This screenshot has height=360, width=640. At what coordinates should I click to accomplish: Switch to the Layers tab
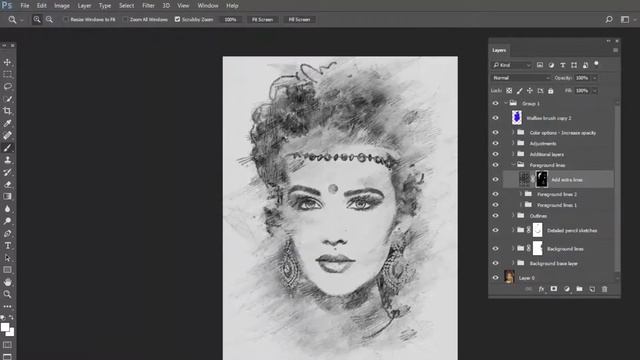[x=499, y=50]
